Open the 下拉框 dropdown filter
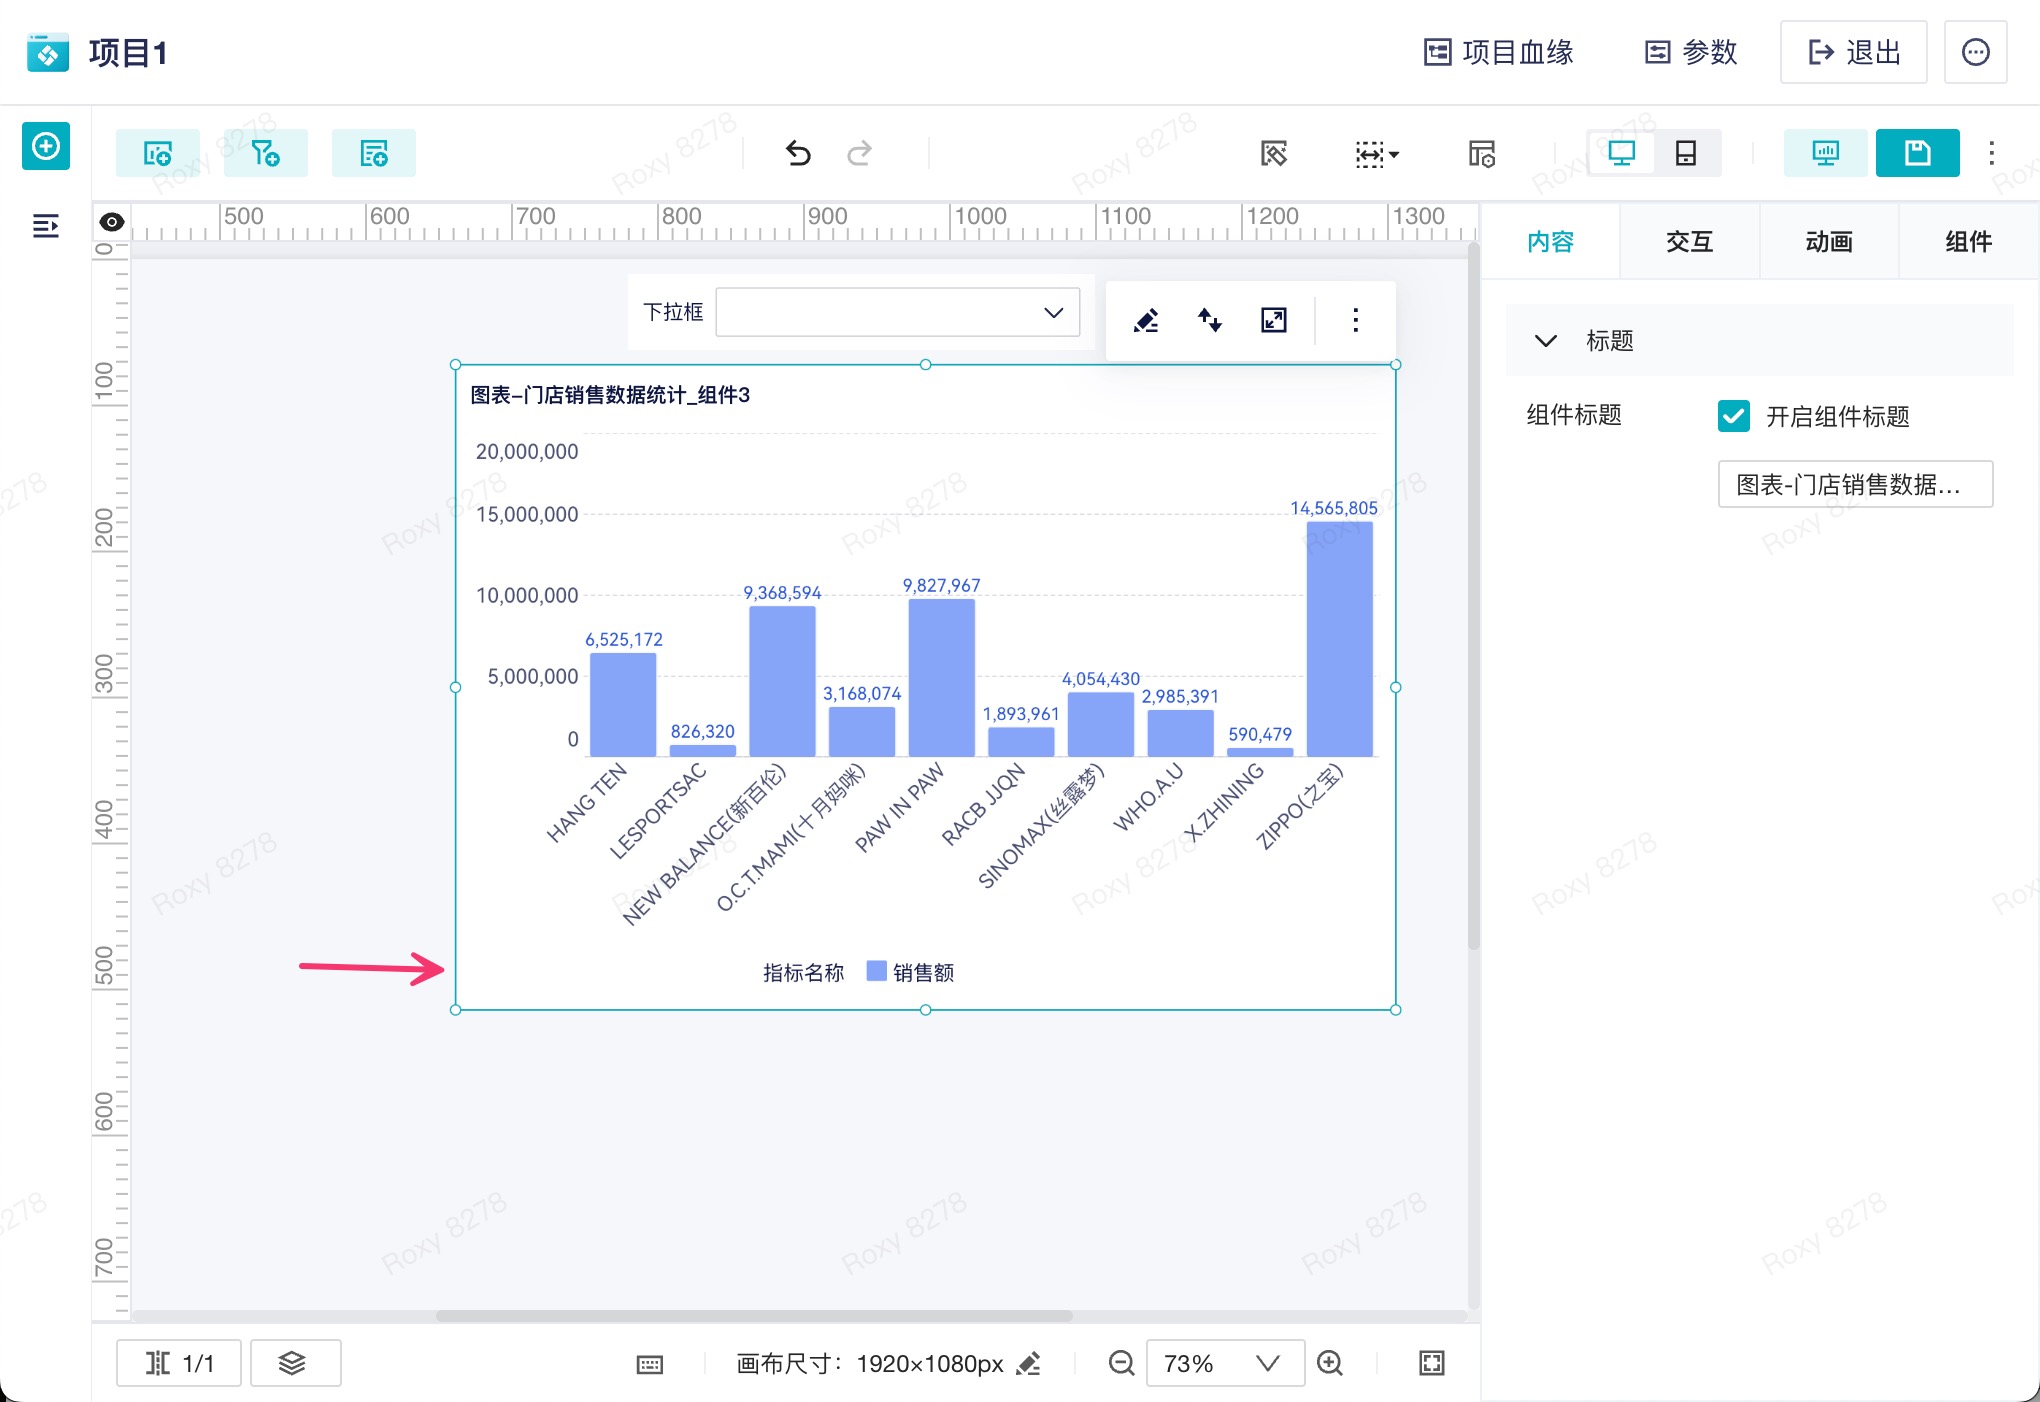 point(898,312)
